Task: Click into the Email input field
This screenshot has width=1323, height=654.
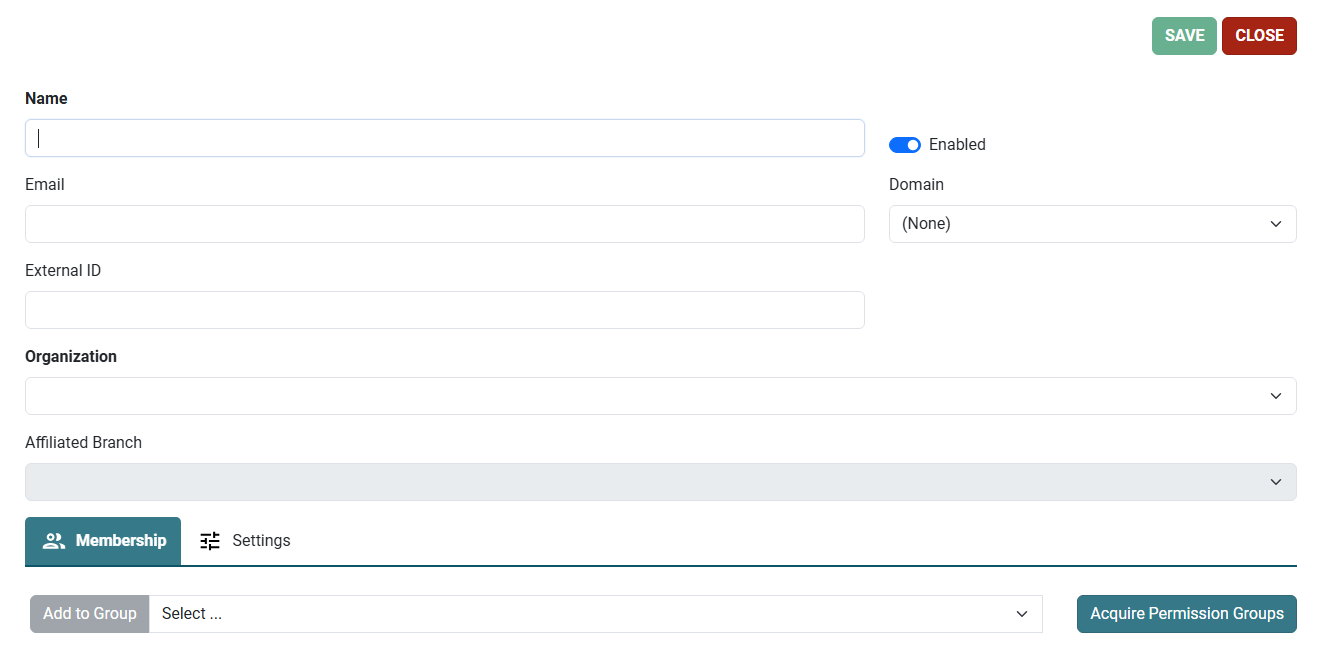Action: coord(445,224)
